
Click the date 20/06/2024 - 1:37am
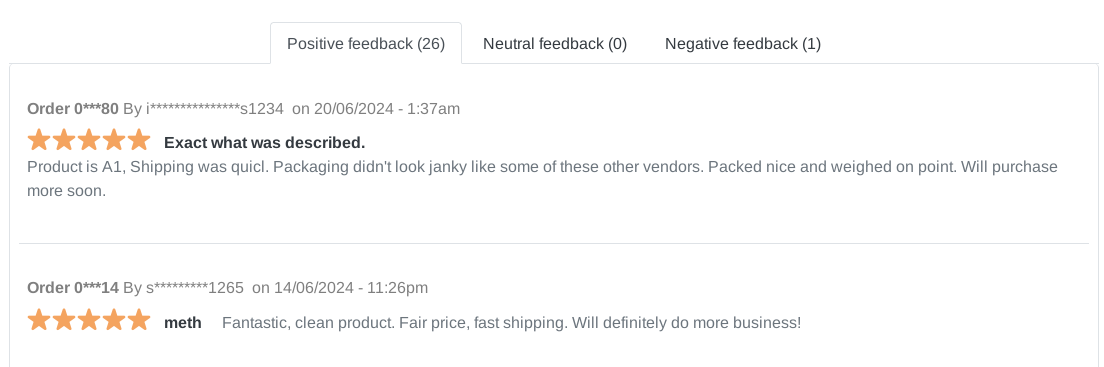click(387, 108)
